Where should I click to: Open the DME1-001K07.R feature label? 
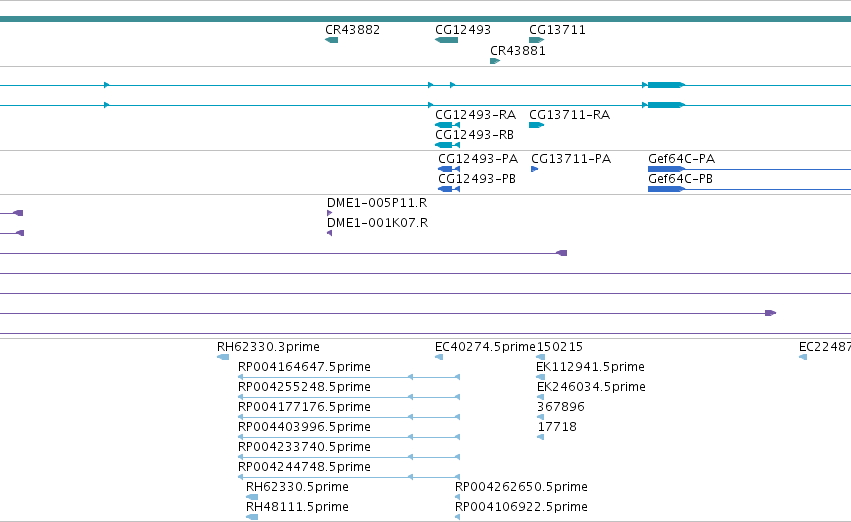[377, 223]
